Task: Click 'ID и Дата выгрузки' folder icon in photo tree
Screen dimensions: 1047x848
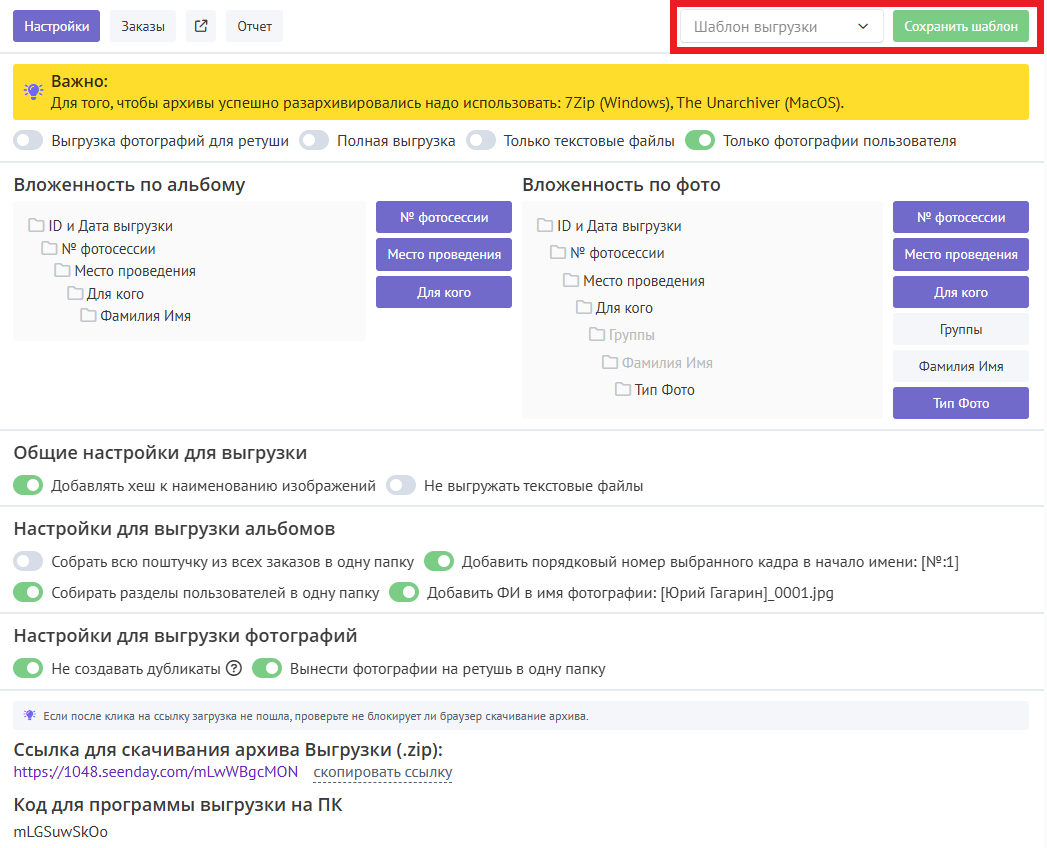Action: [545, 226]
